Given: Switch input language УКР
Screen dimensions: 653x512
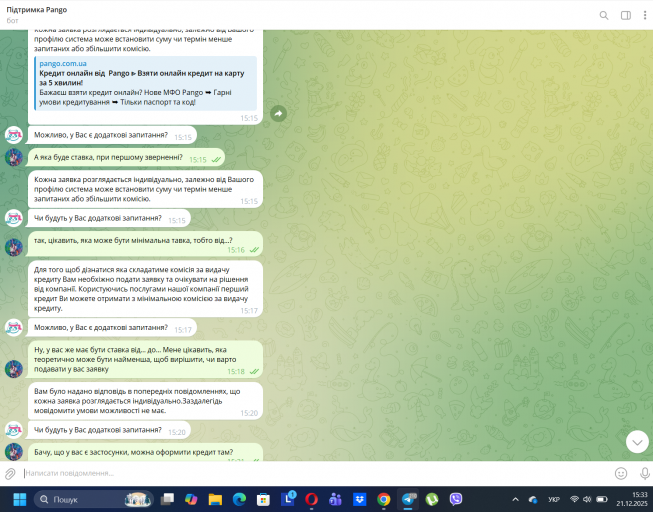Looking at the screenshot, I should tap(553, 499).
